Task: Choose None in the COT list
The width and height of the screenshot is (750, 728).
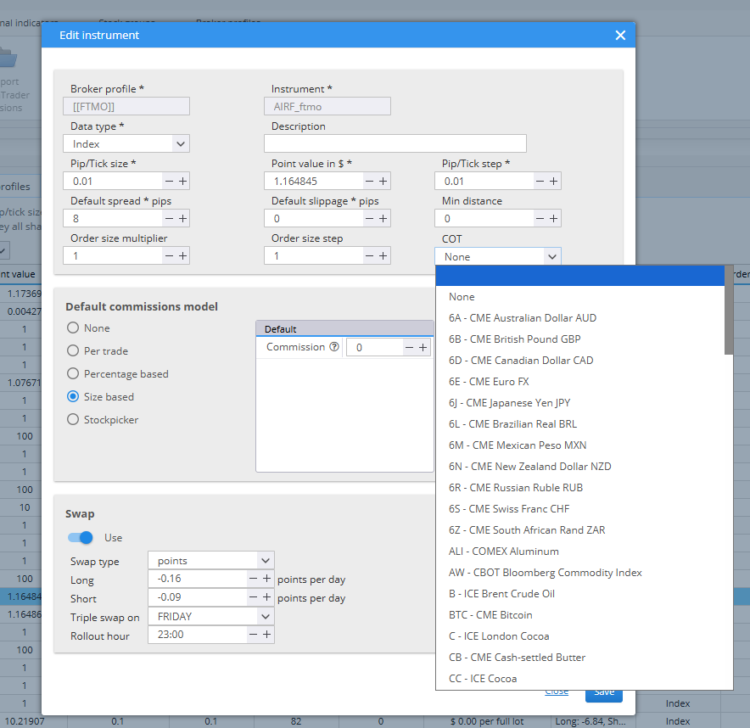Action: point(580,297)
